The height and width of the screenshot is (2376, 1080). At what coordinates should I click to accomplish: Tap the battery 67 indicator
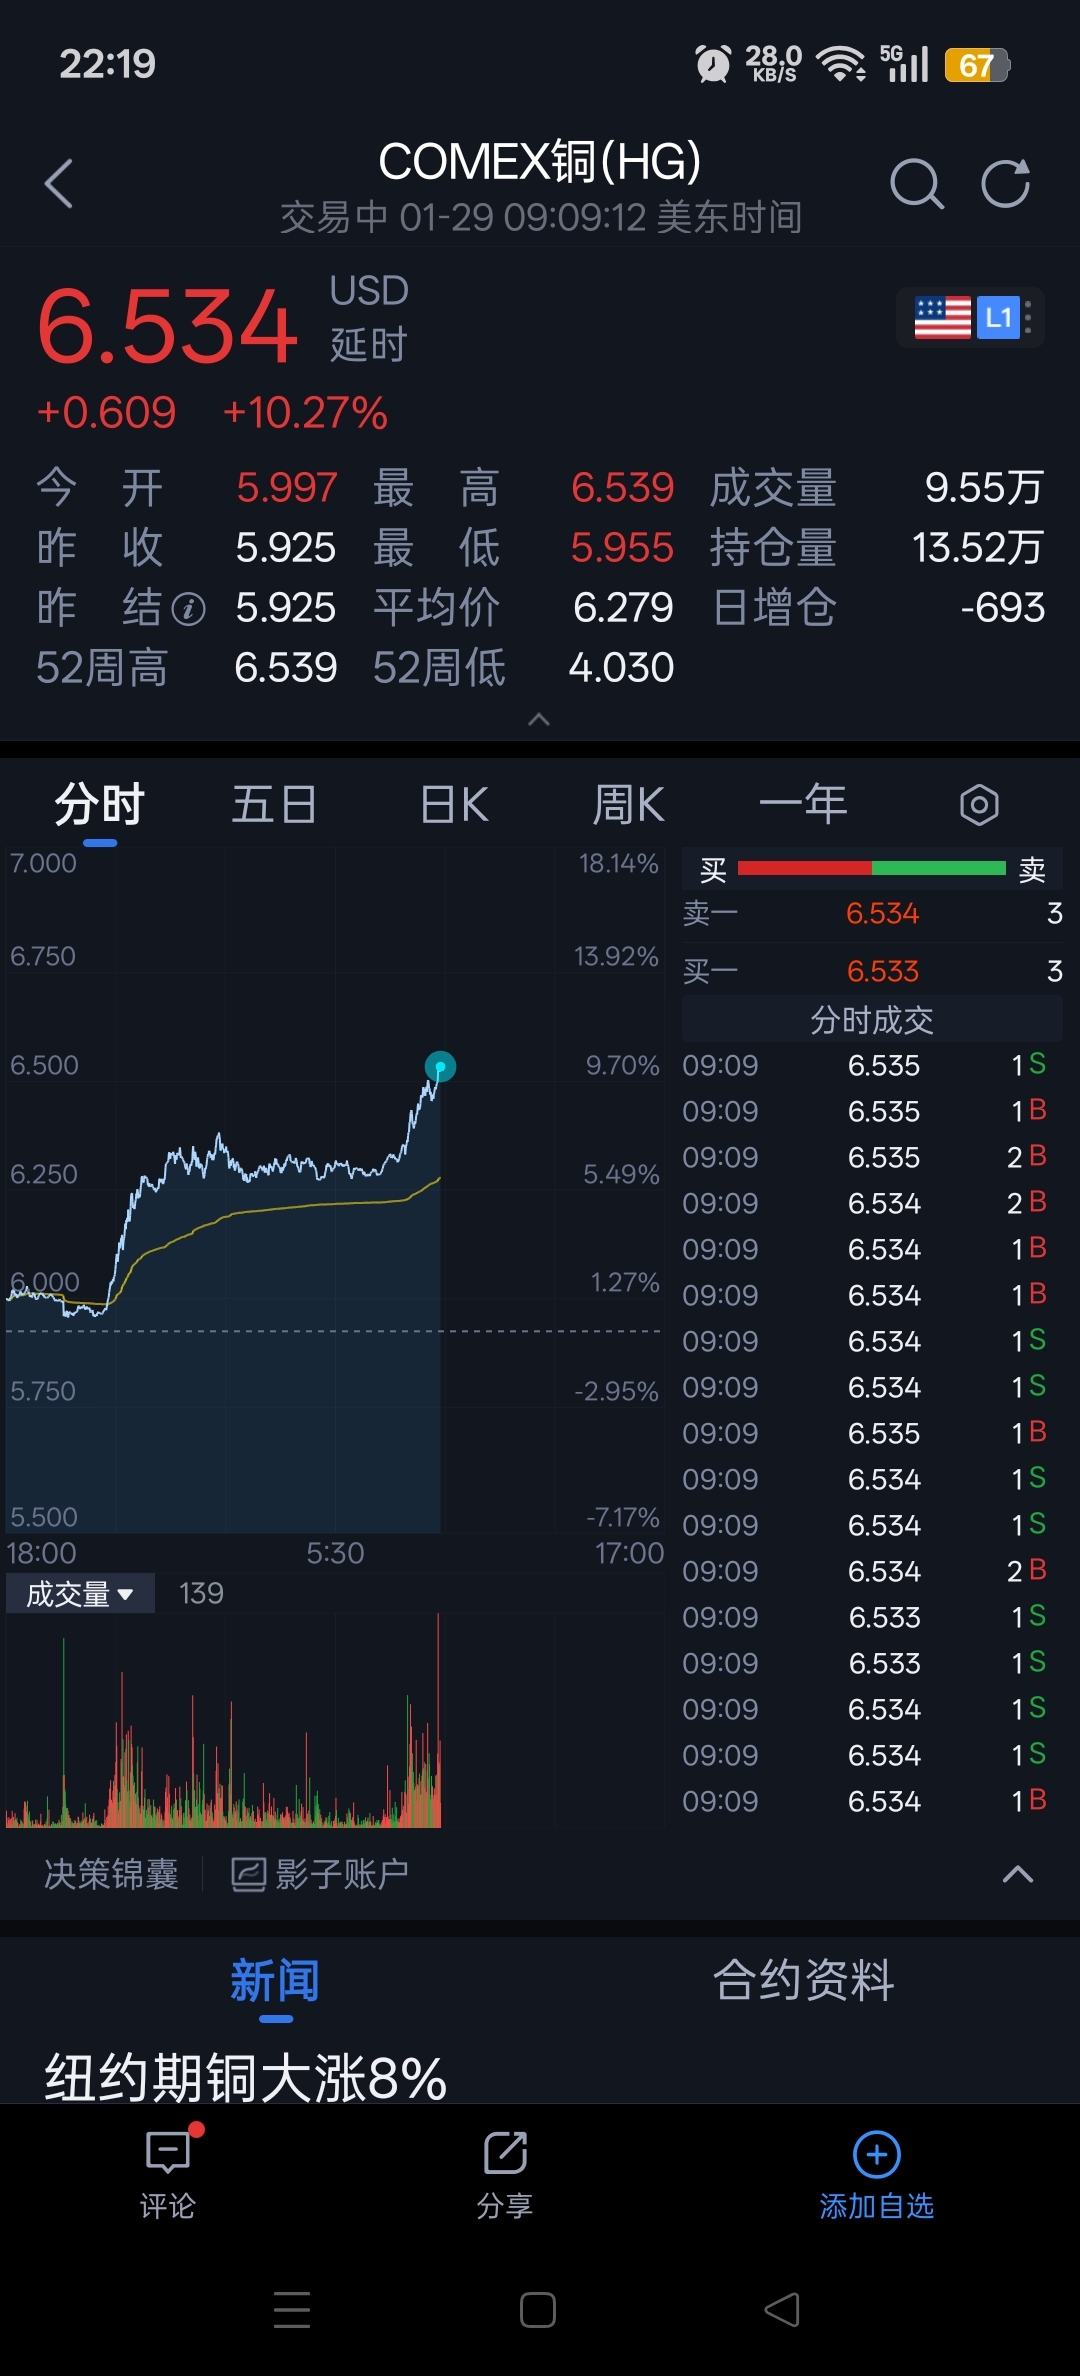pos(977,65)
